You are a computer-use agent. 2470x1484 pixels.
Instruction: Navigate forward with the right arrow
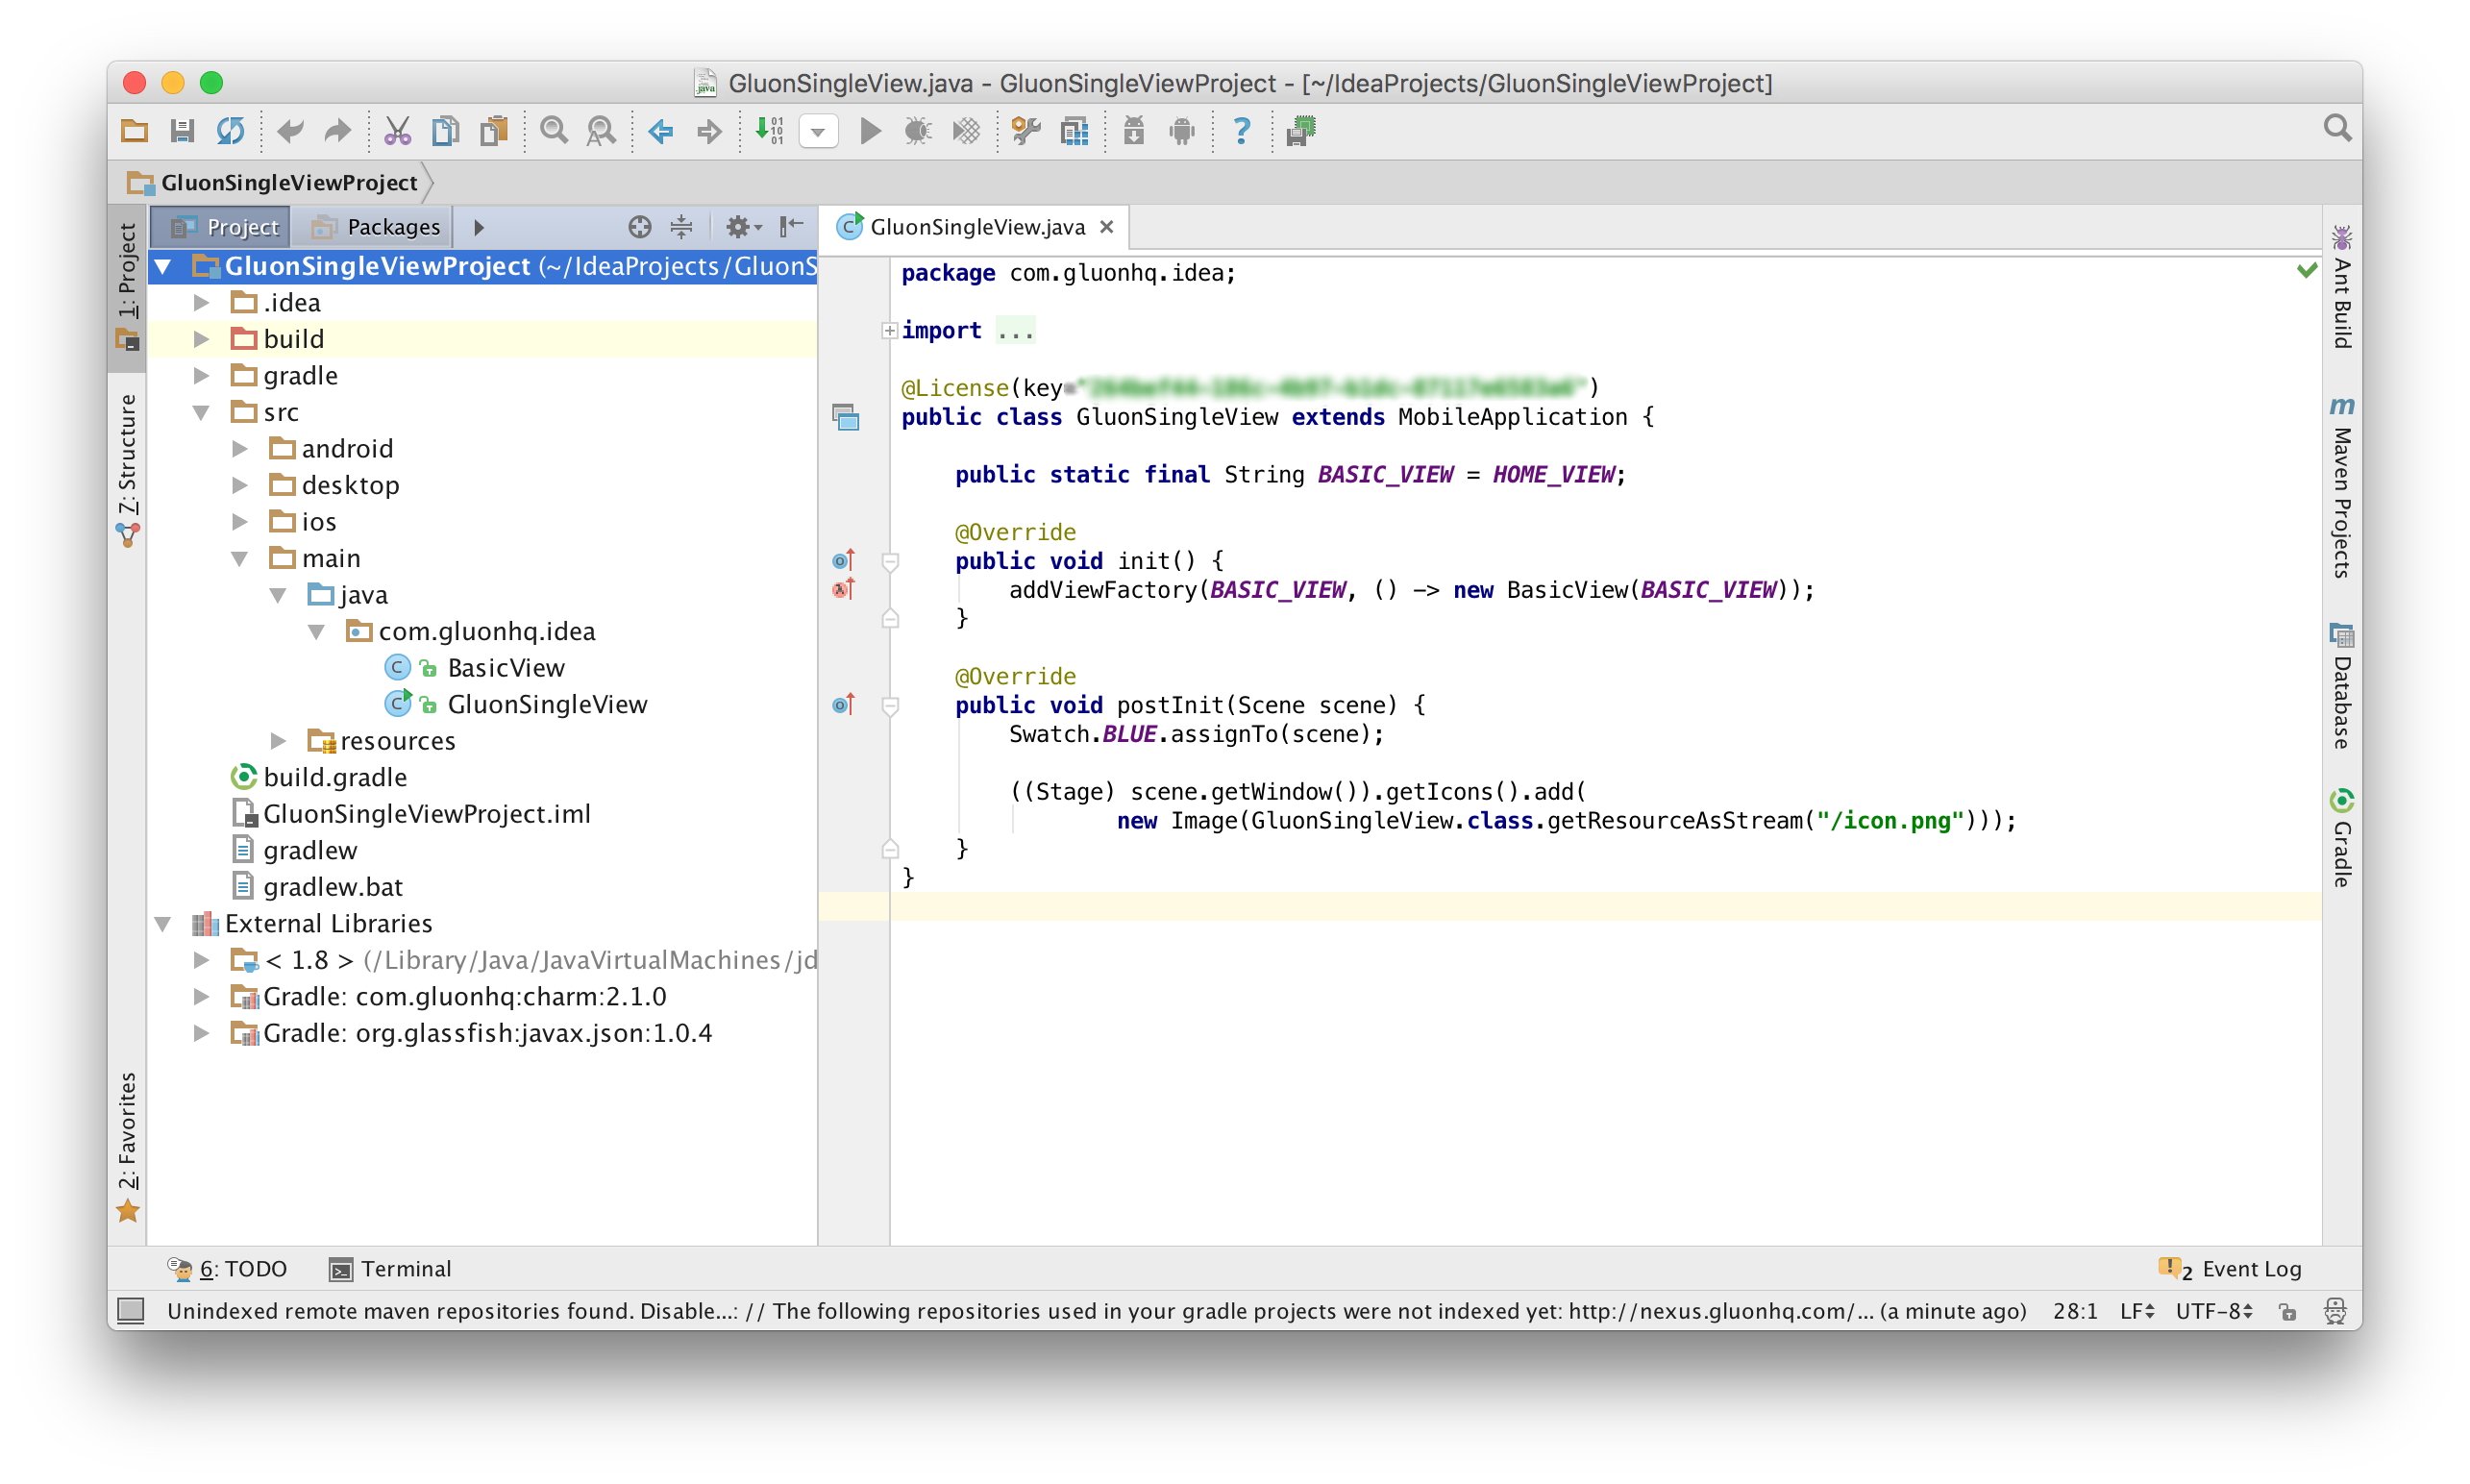click(709, 131)
